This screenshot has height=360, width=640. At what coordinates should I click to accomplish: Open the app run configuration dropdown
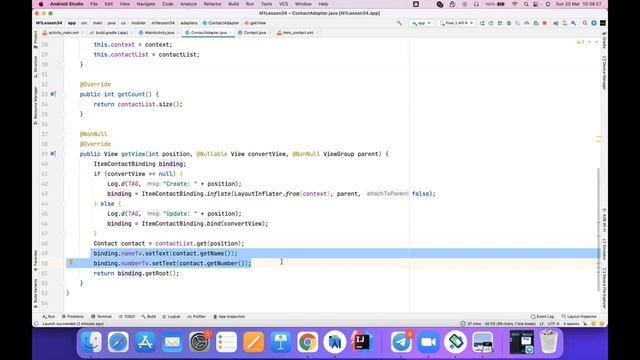(421, 23)
